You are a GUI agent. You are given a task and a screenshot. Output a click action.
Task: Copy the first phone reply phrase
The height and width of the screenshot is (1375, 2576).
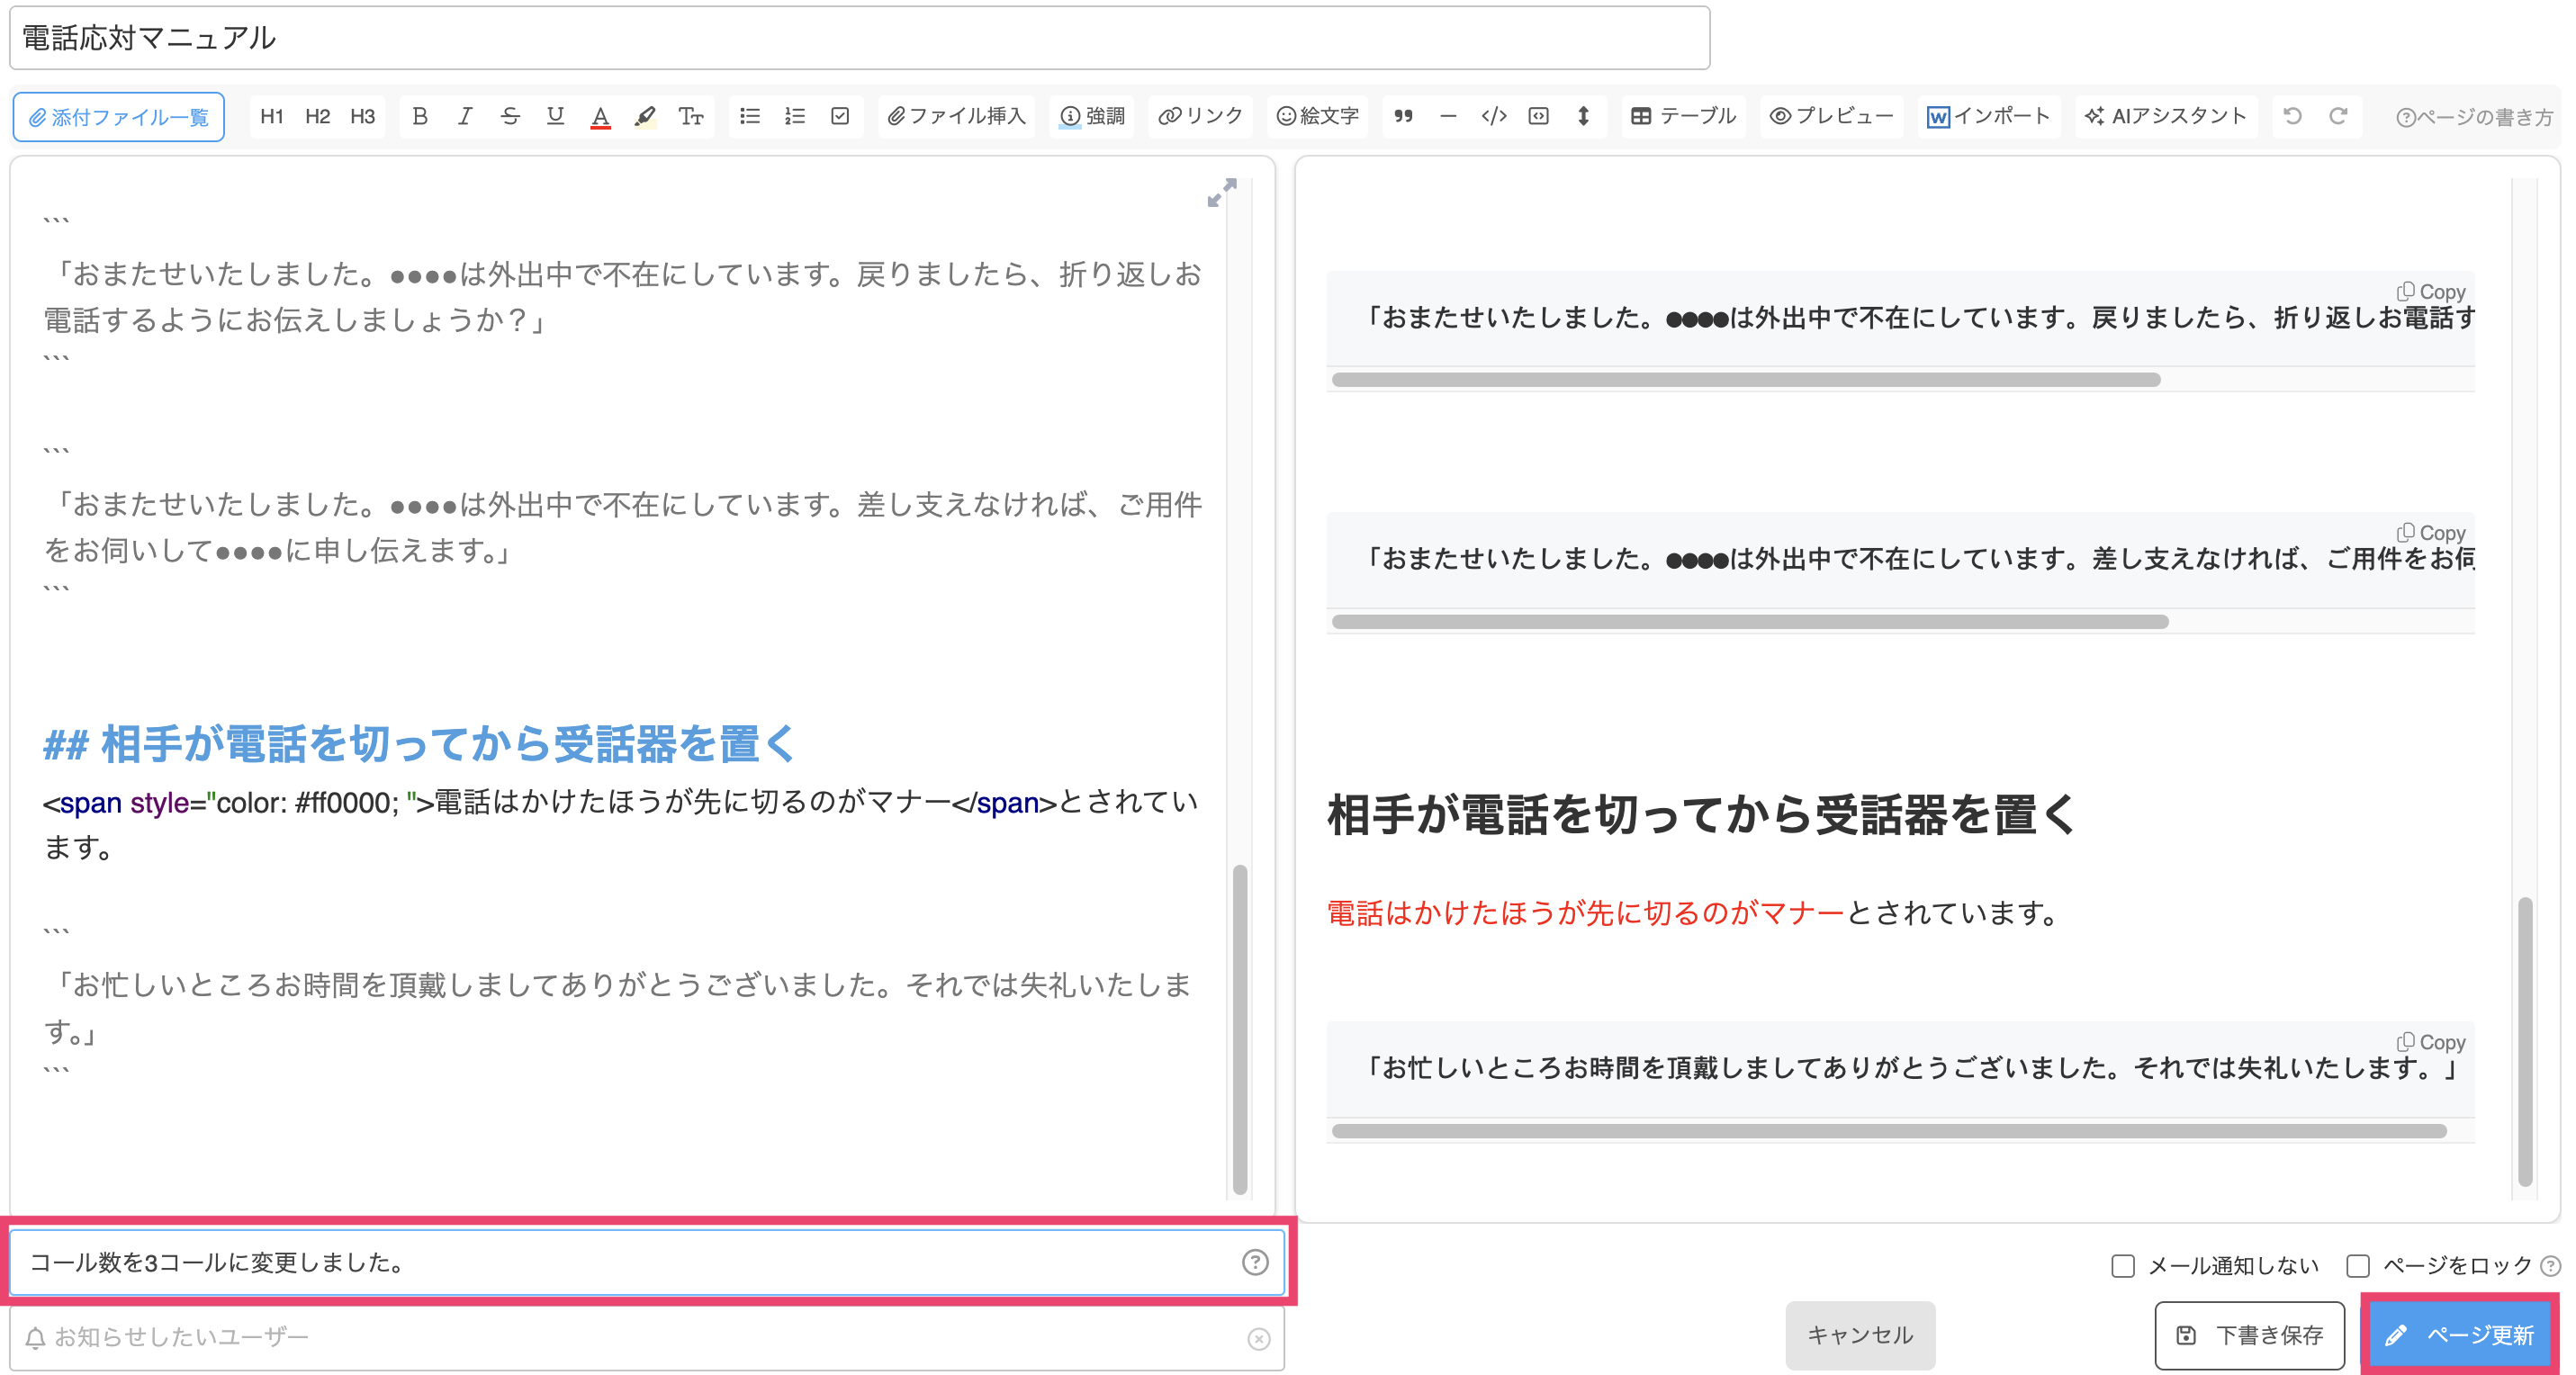(2432, 292)
